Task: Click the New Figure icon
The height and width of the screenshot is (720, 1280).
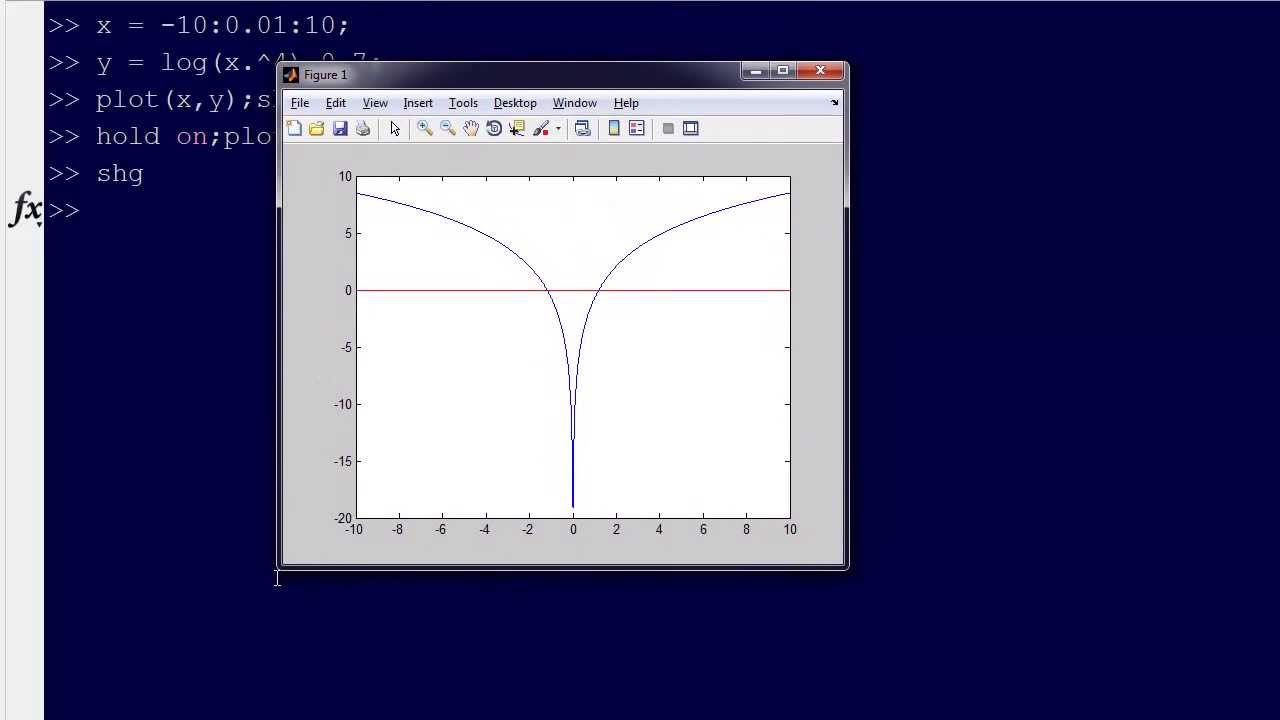Action: pos(294,128)
